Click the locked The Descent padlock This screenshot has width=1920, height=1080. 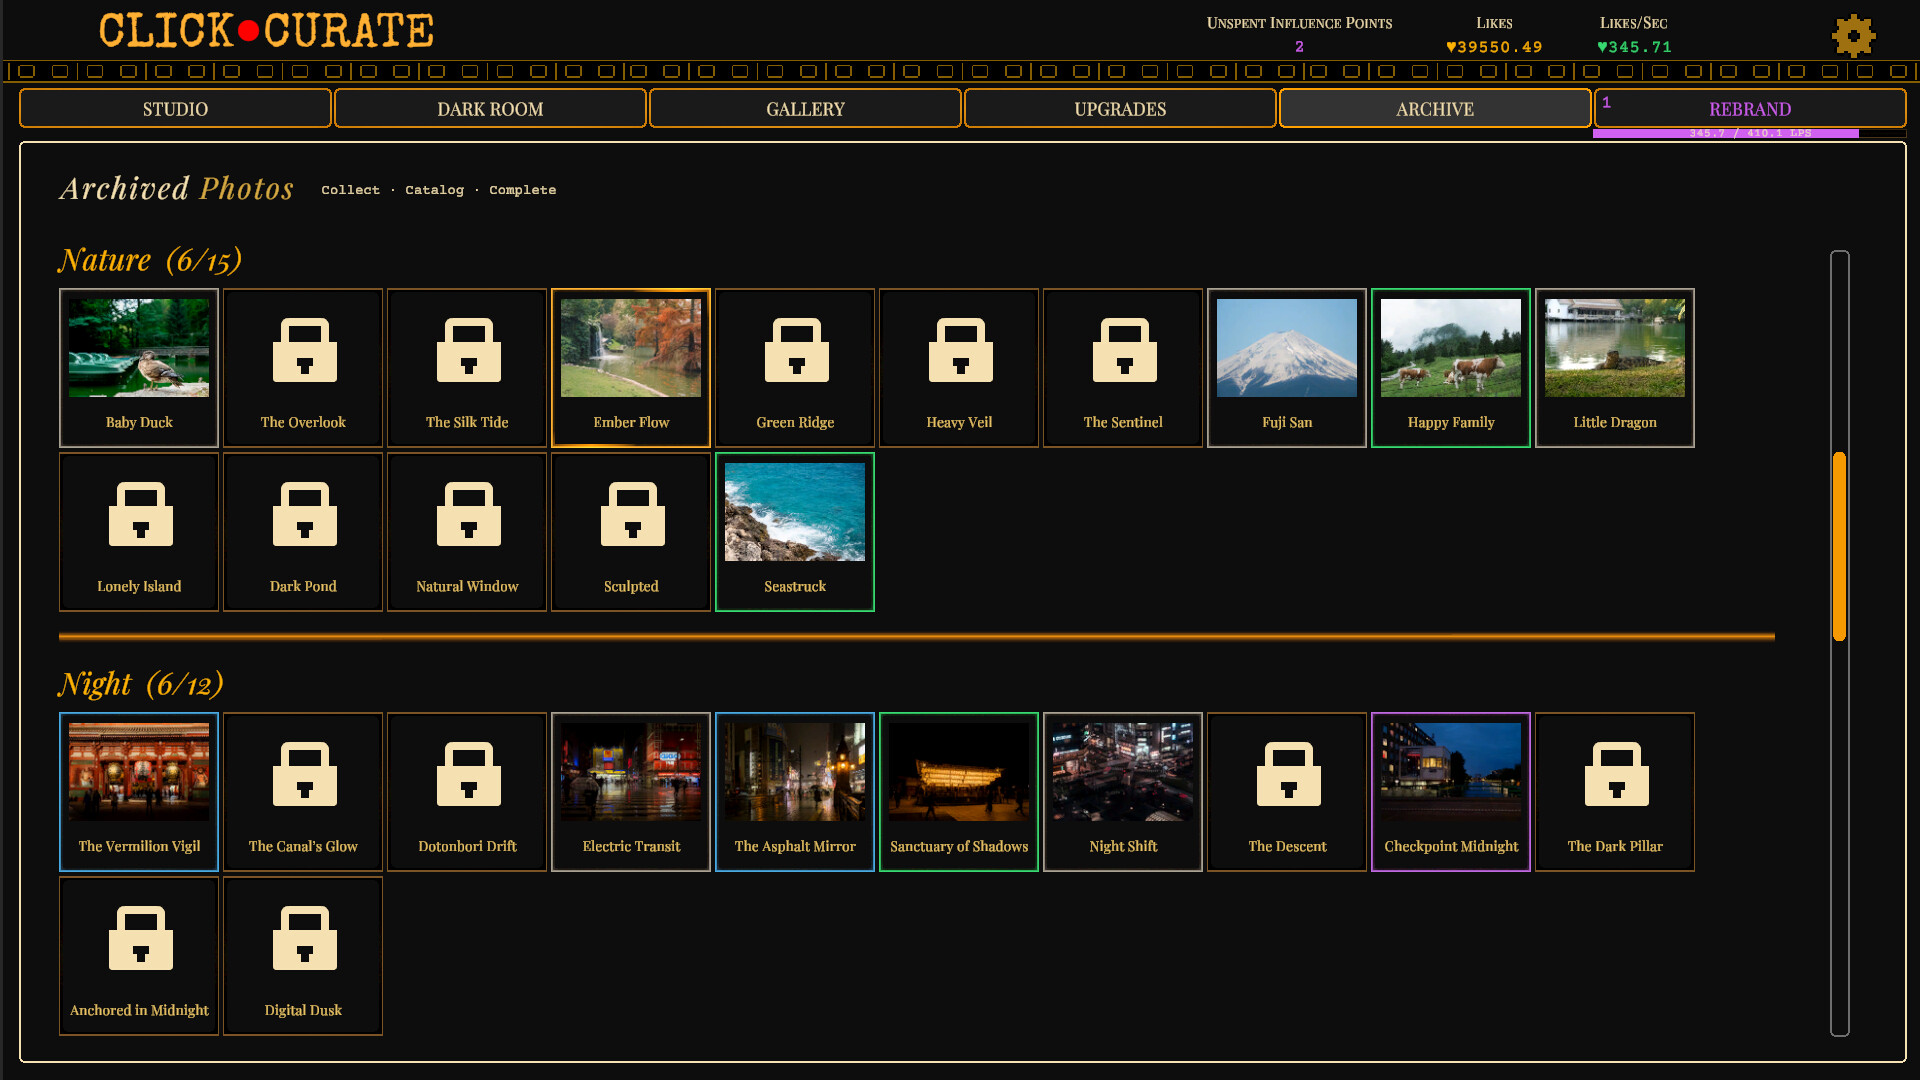1288,774
